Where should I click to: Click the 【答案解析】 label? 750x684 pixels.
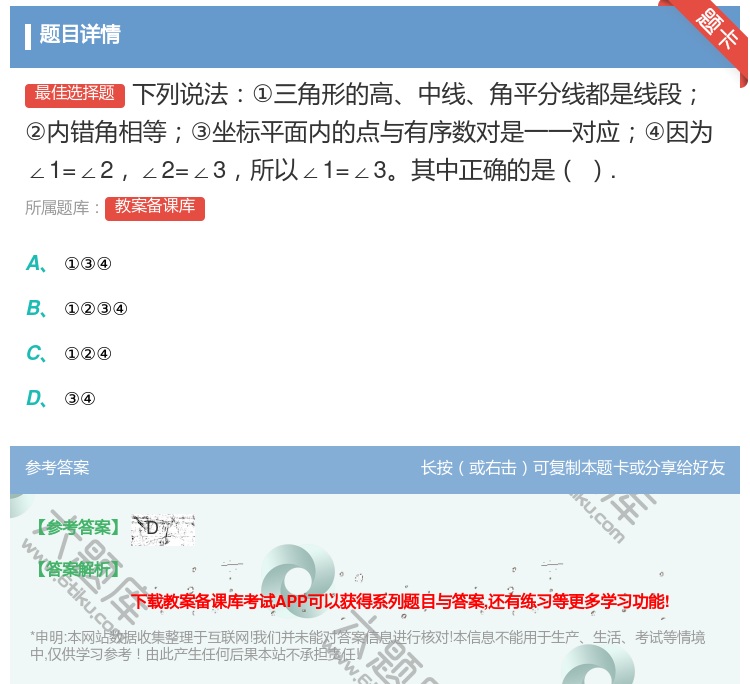(x=78, y=569)
